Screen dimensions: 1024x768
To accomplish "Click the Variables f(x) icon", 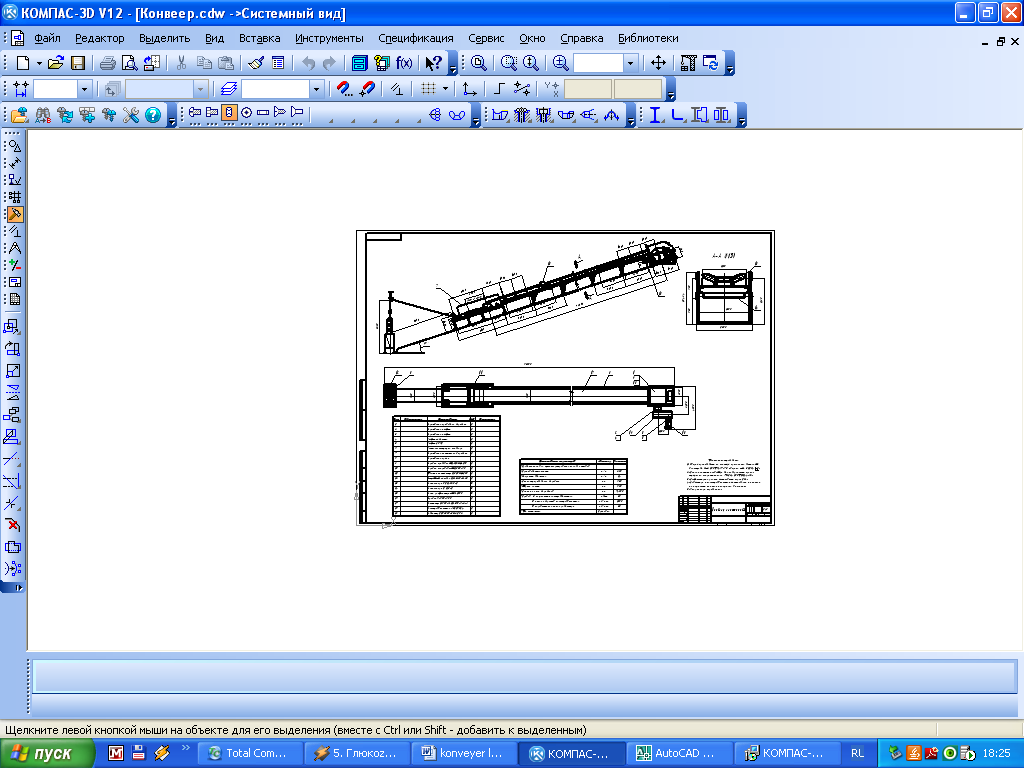I will 404,63.
